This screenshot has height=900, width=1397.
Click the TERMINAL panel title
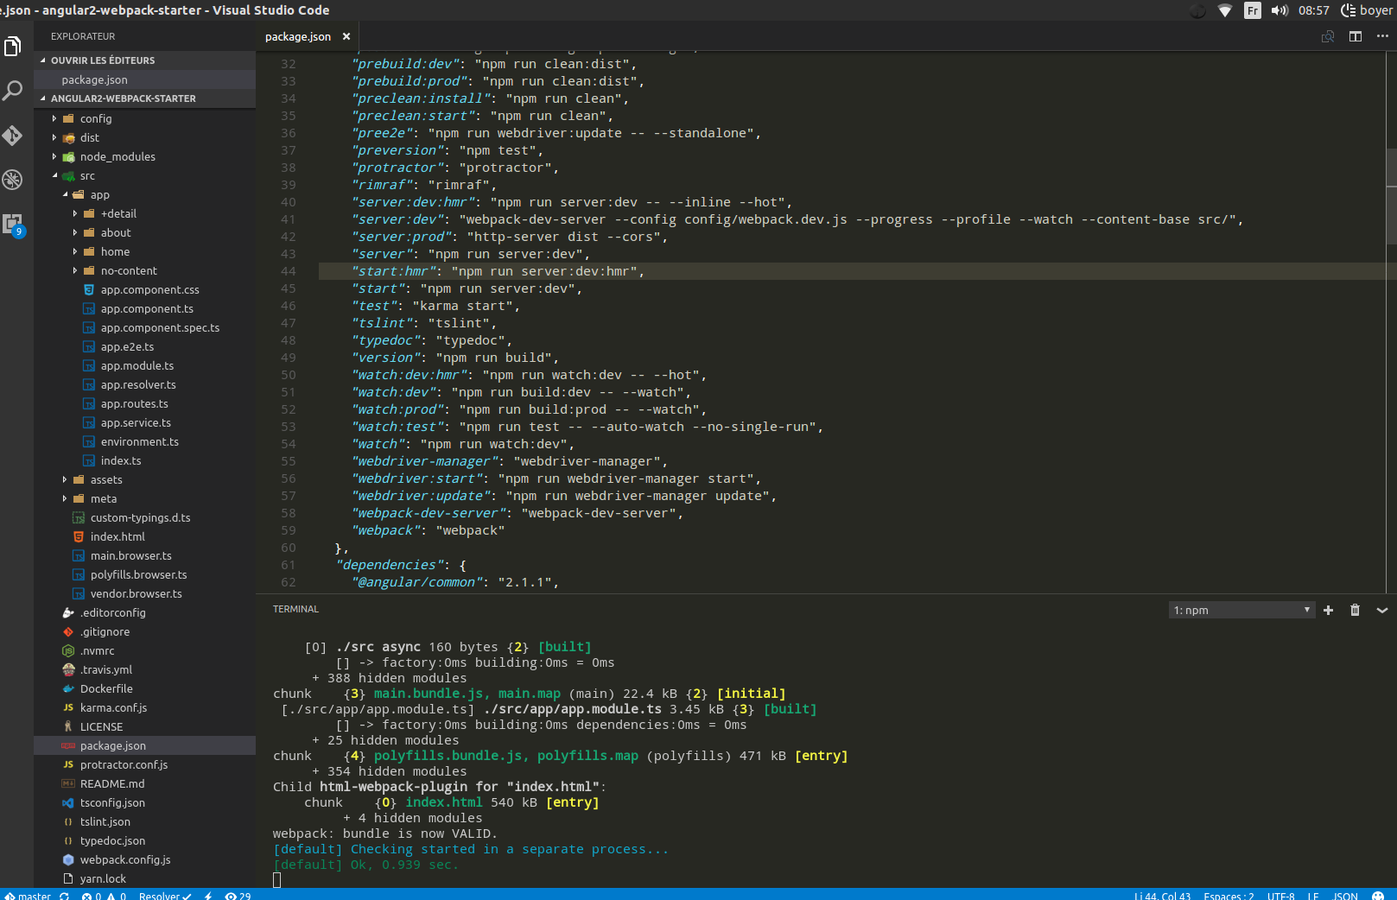[295, 609]
